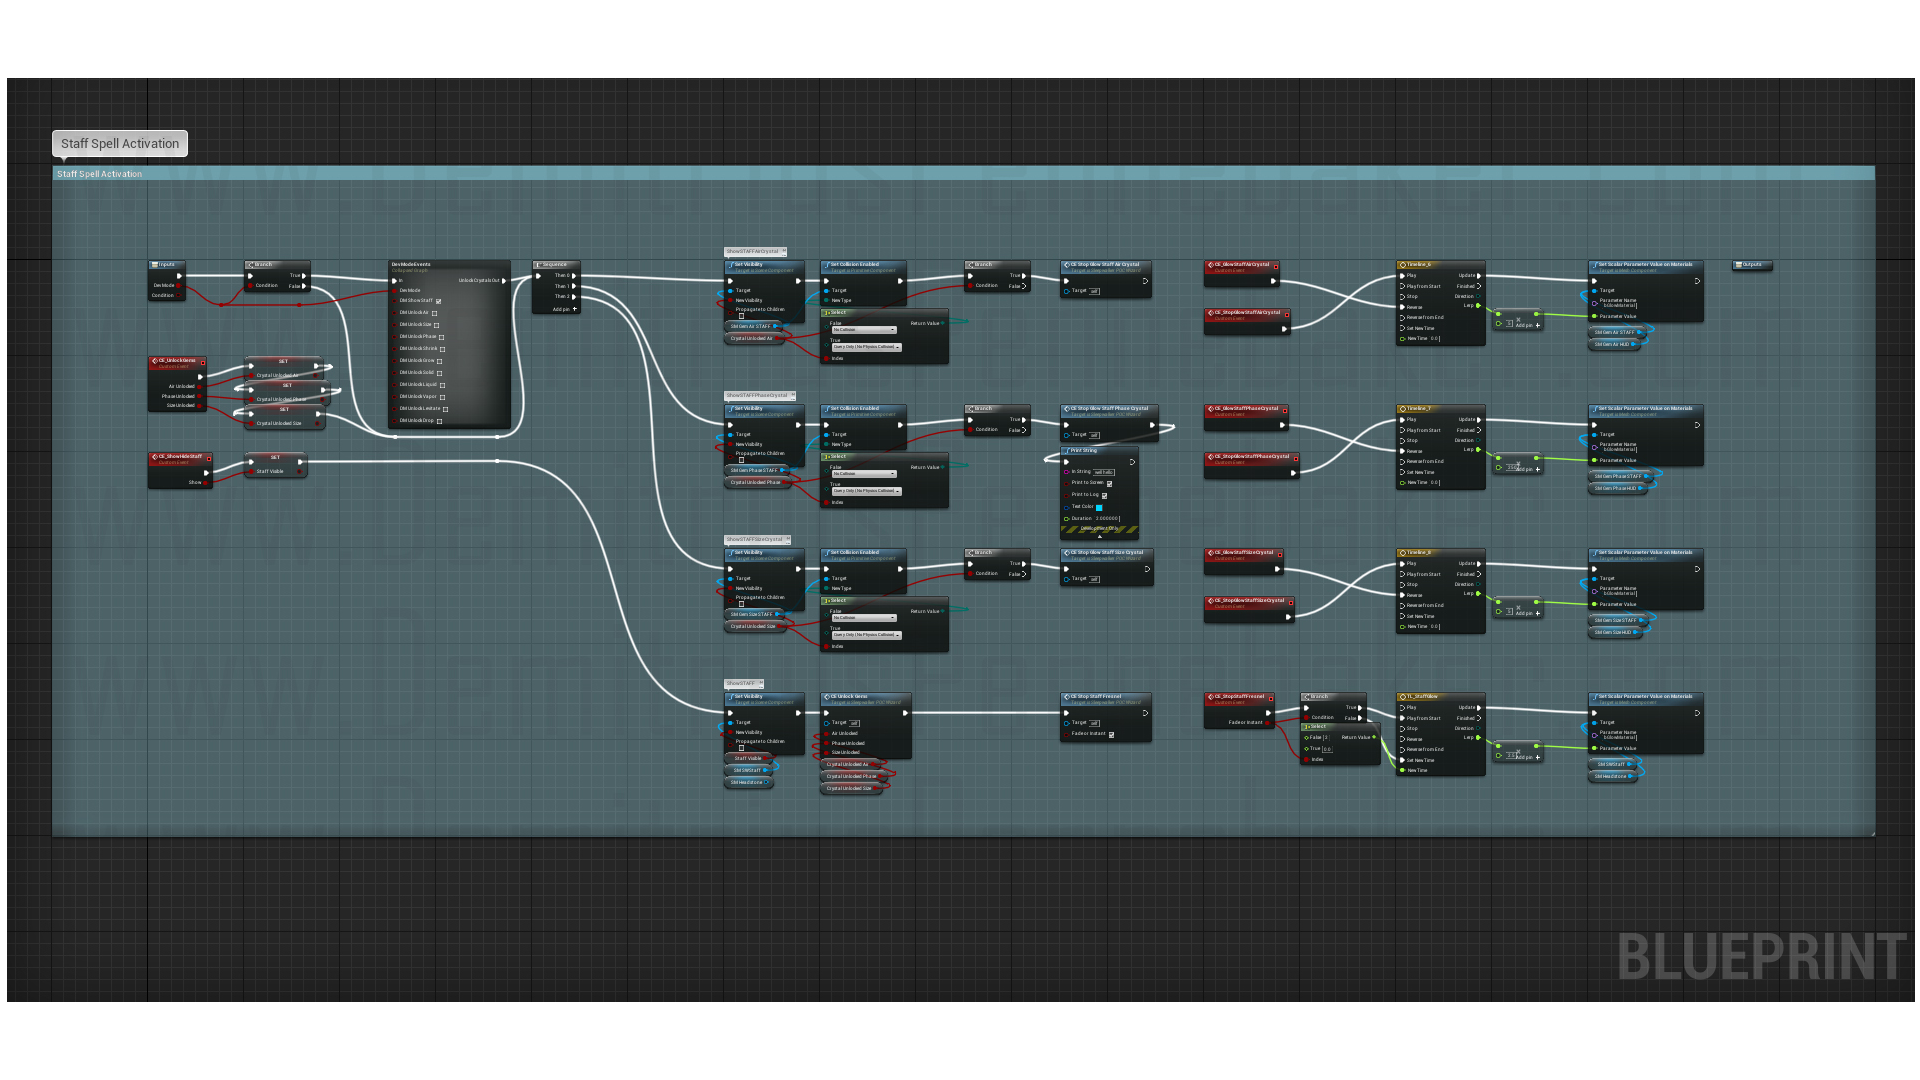Click the ShowSTAFFSizeCrystal comment bubble
This screenshot has height=1080, width=1920.
click(x=757, y=540)
